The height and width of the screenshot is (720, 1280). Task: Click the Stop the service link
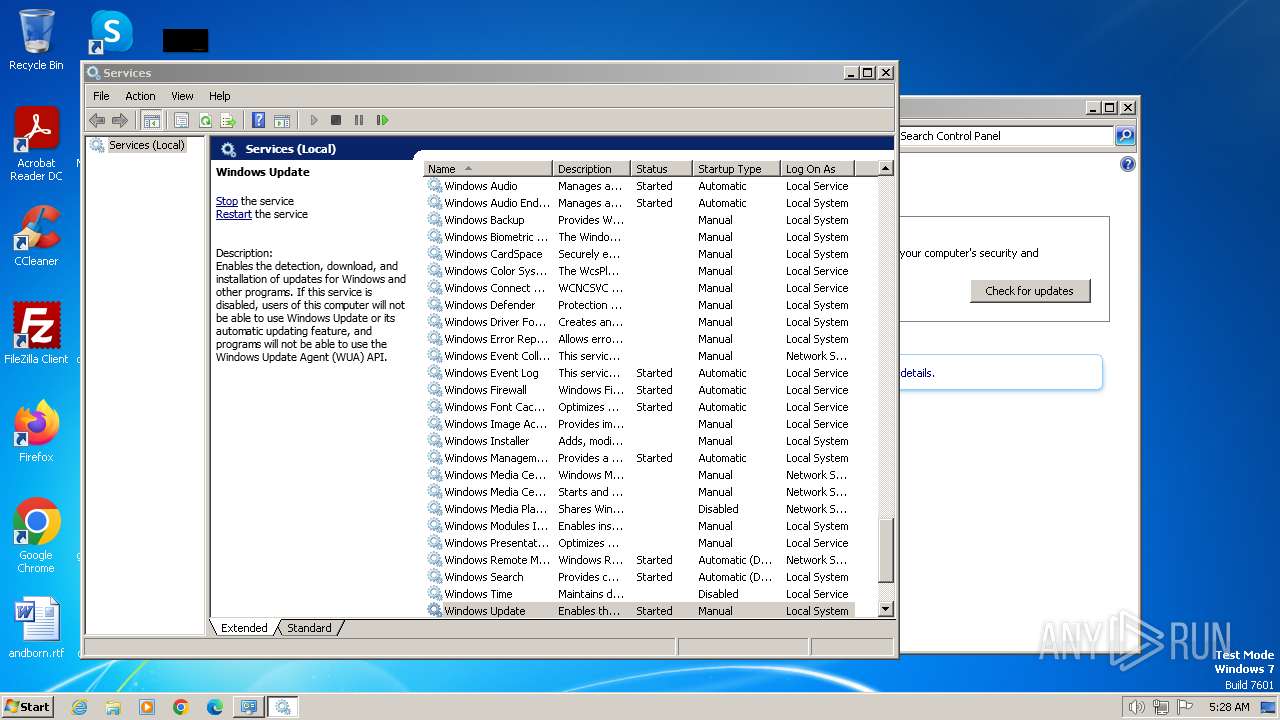[x=227, y=201]
